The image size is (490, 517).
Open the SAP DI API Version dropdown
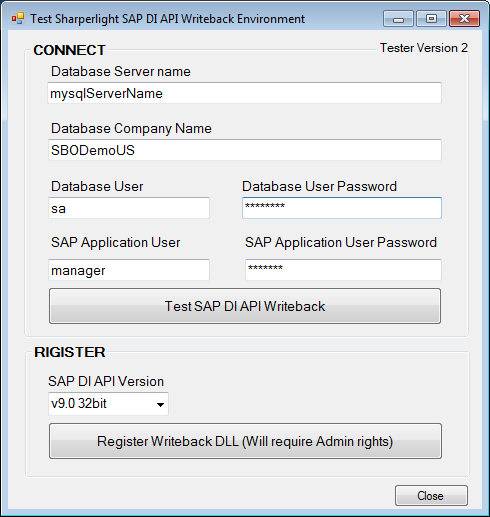pos(108,404)
